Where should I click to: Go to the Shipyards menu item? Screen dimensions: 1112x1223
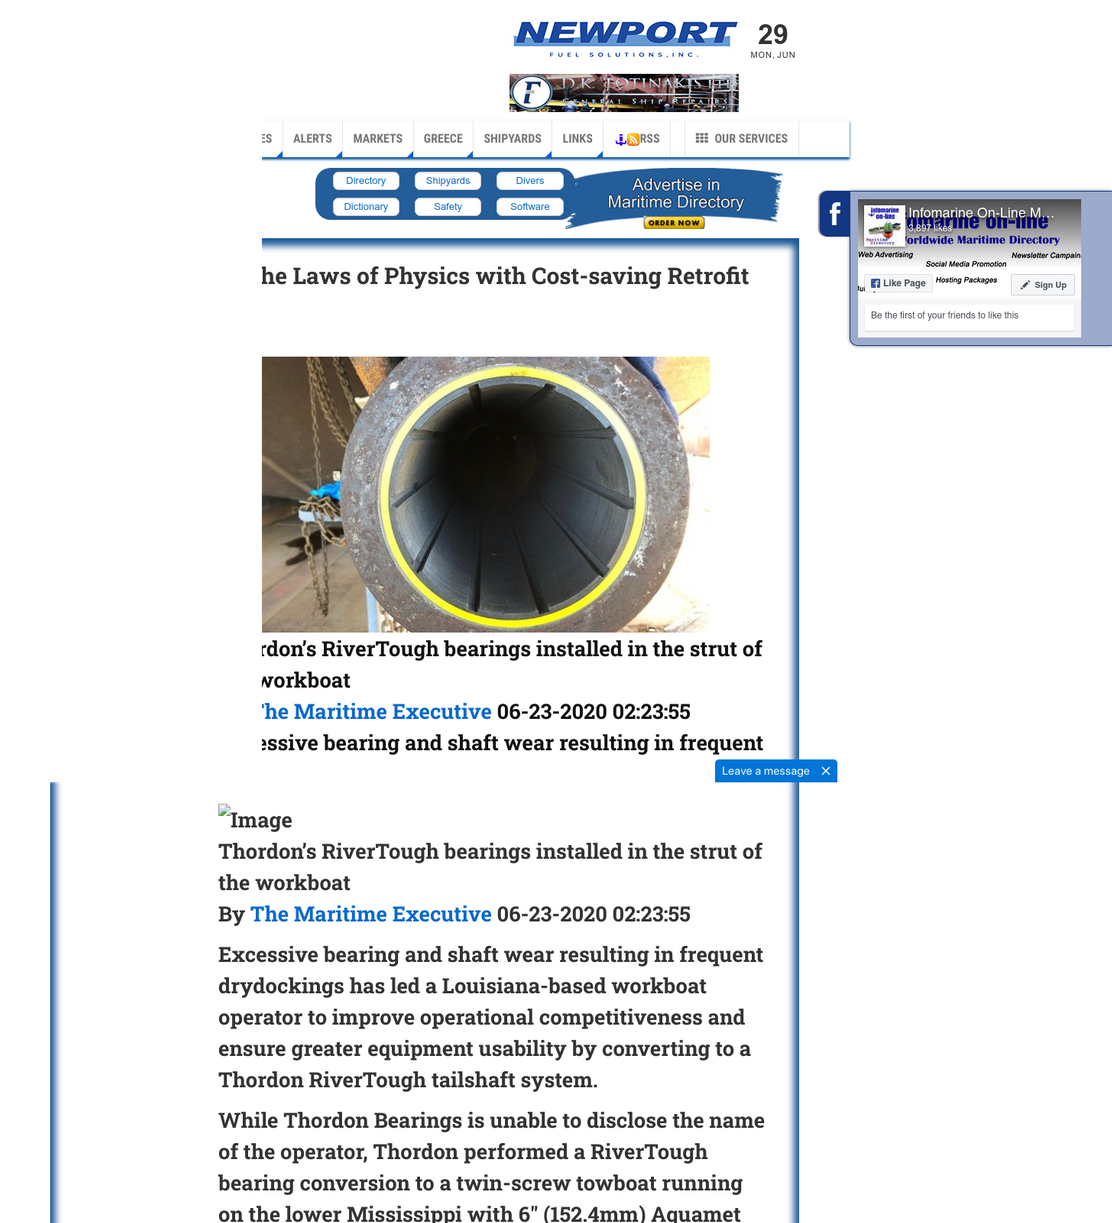click(512, 139)
